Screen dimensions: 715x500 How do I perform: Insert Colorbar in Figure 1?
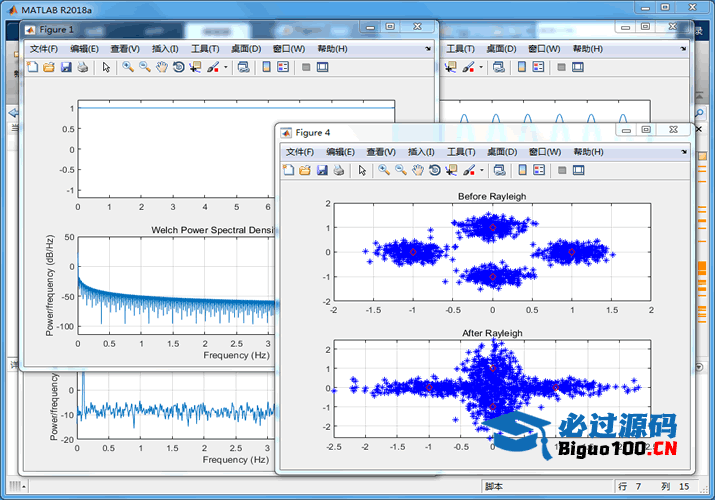[x=267, y=67]
